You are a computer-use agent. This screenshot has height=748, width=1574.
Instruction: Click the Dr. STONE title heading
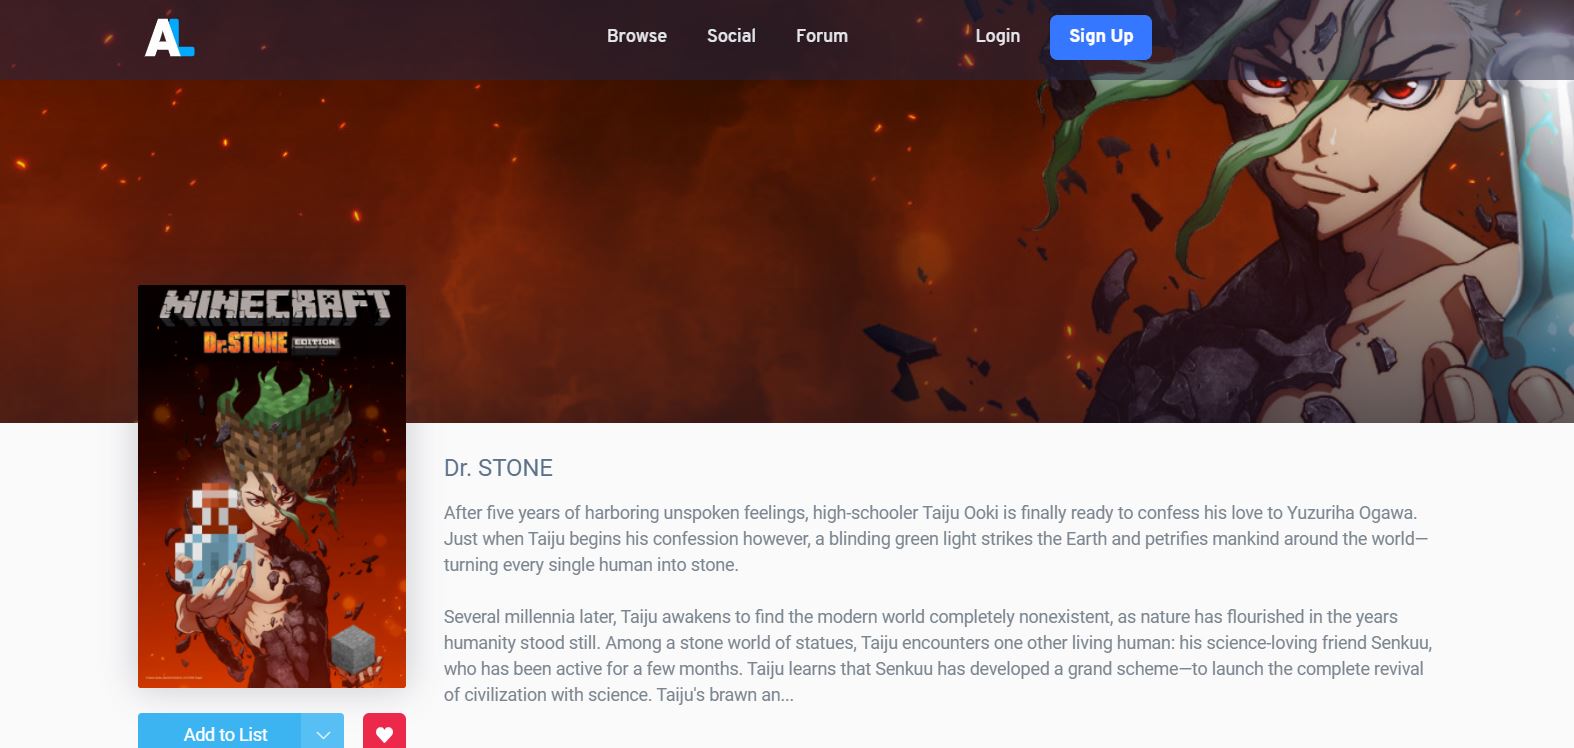[498, 468]
